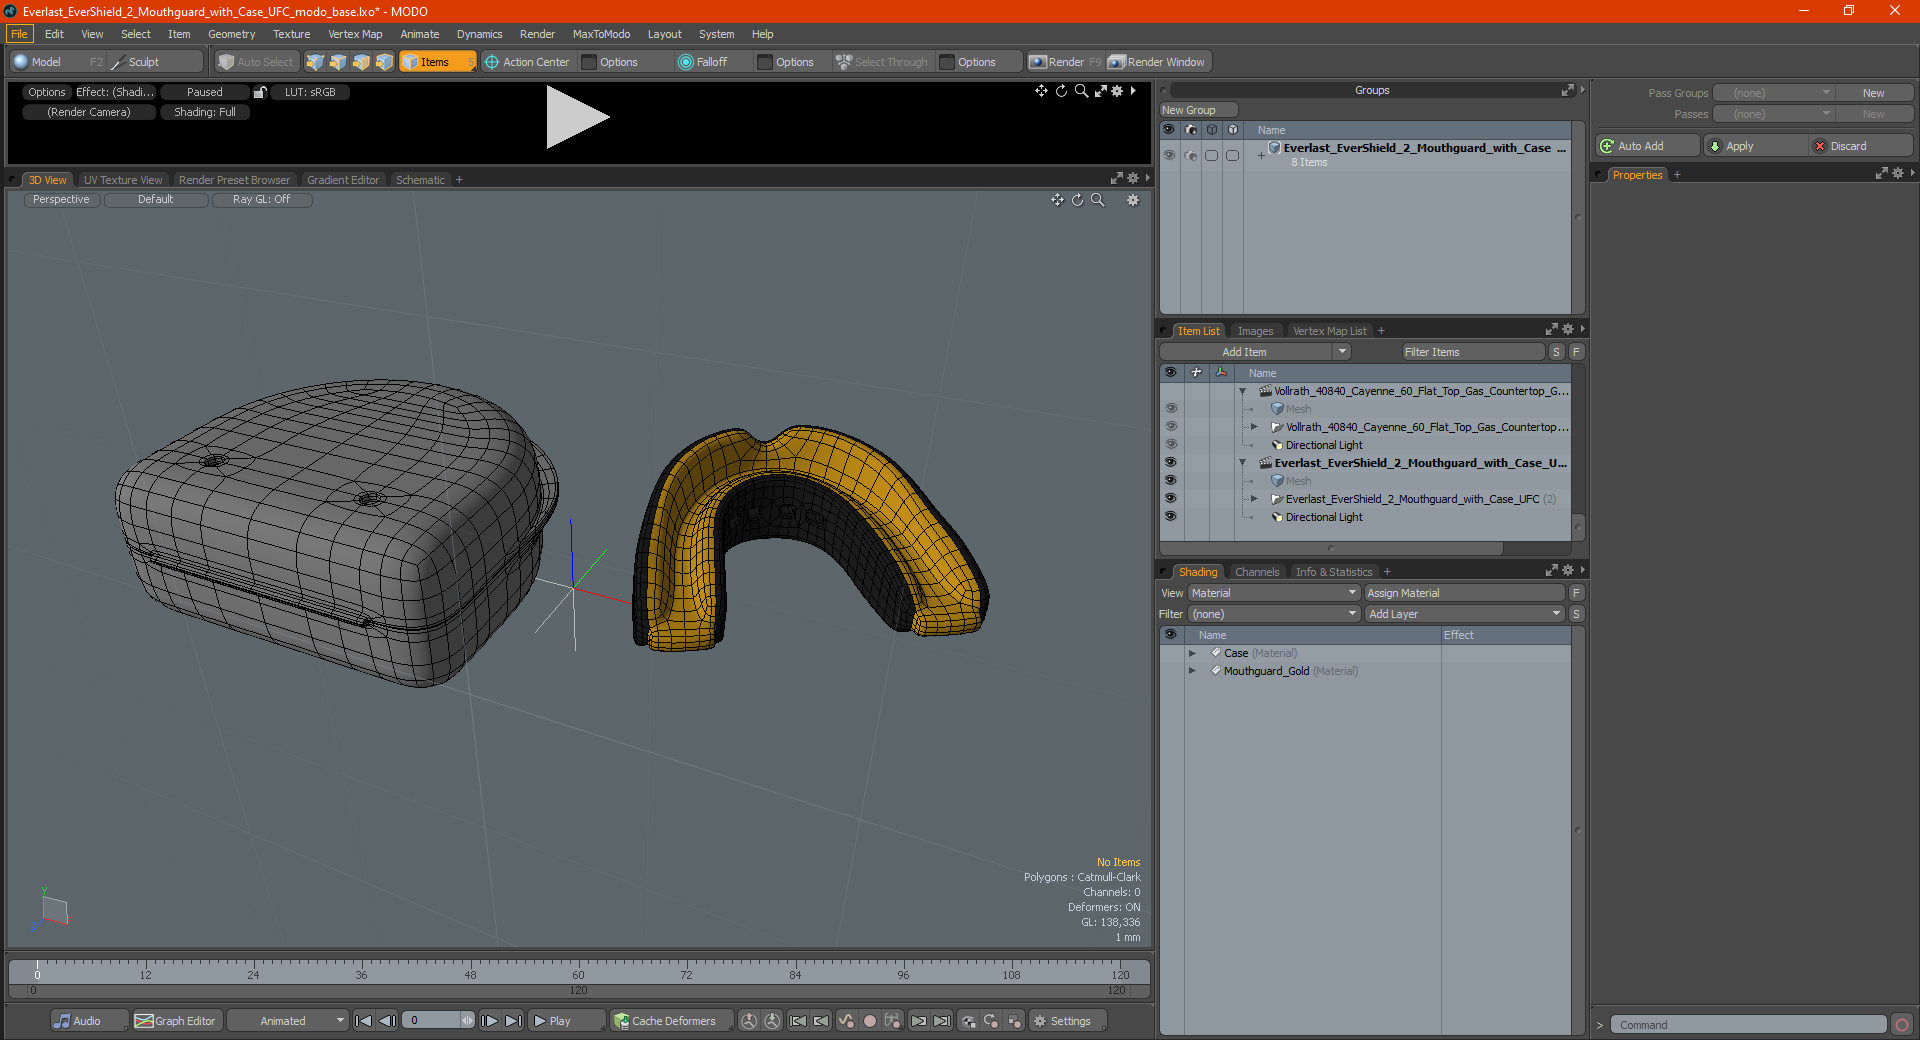Click the Perspective view button
The width and height of the screenshot is (1920, 1040).
[61, 200]
